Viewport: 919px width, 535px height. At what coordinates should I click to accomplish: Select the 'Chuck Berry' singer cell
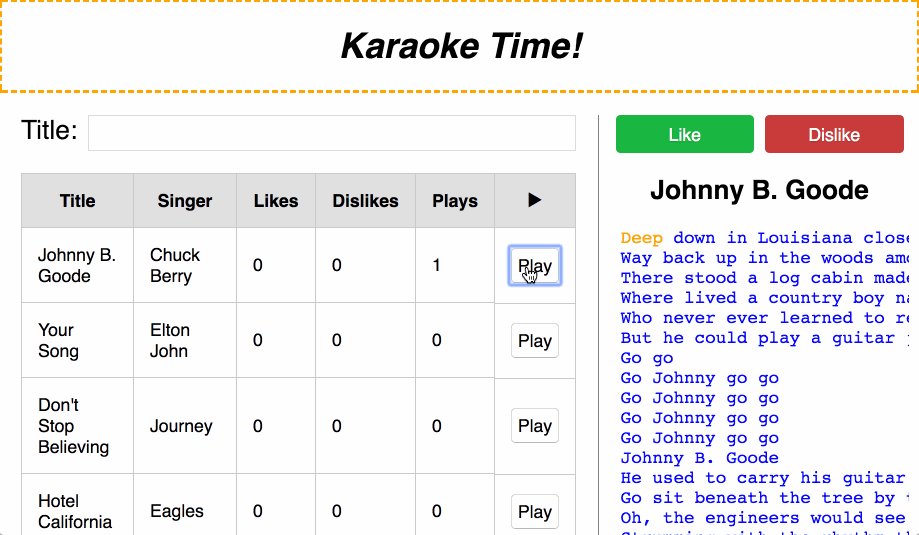point(185,265)
